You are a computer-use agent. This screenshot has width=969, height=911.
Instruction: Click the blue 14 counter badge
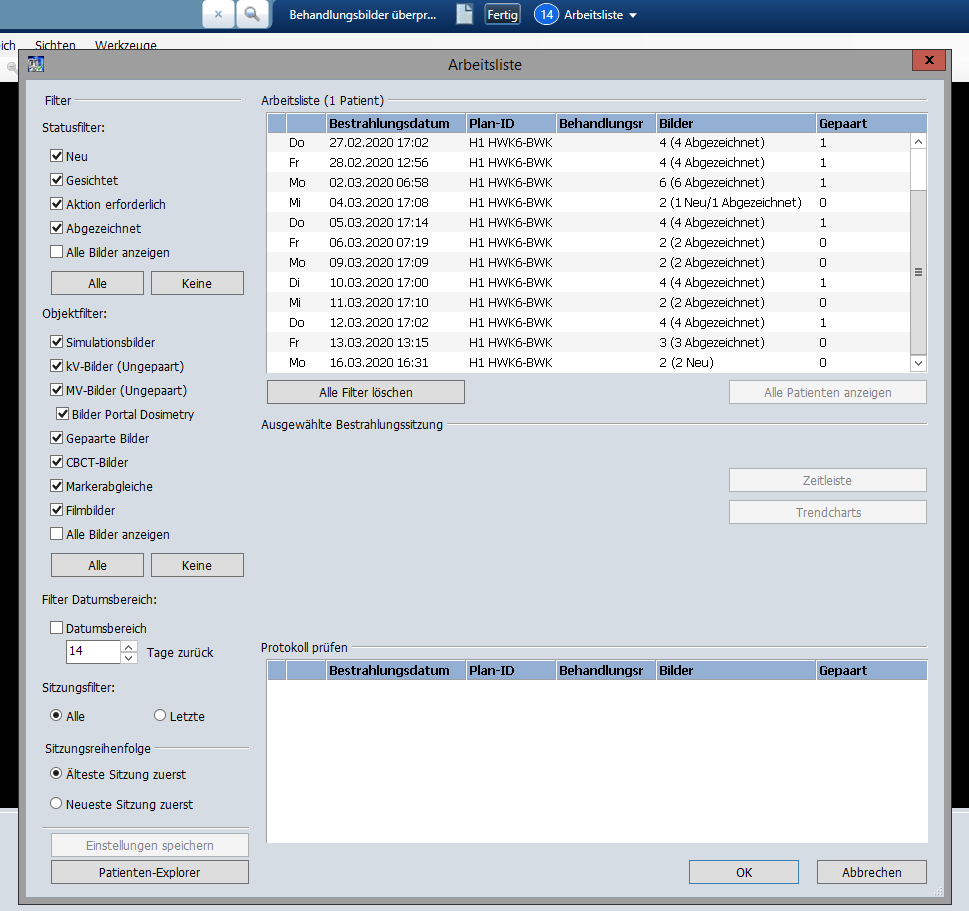click(x=546, y=15)
